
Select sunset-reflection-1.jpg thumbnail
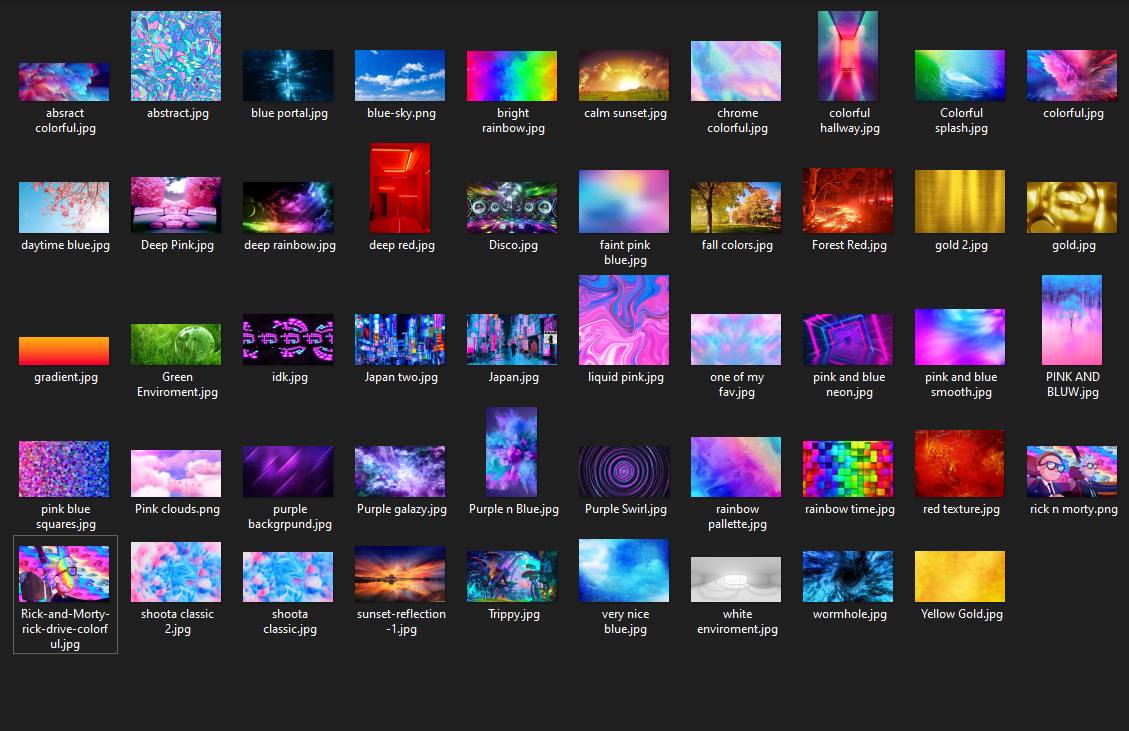pos(400,573)
